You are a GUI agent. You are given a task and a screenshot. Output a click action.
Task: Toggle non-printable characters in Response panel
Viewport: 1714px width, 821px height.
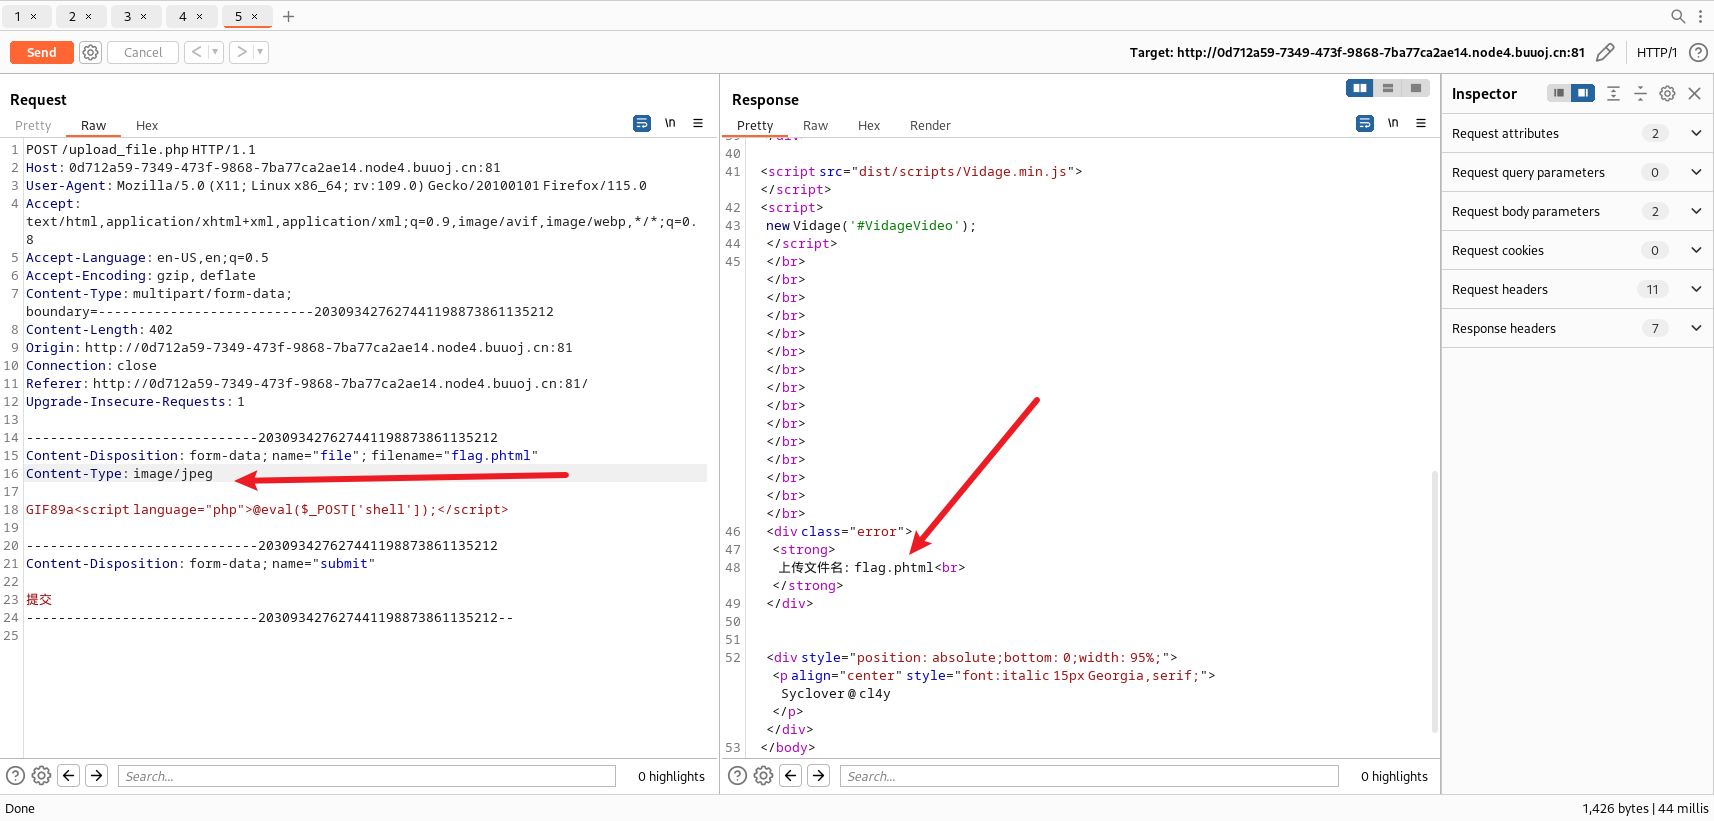(1393, 123)
